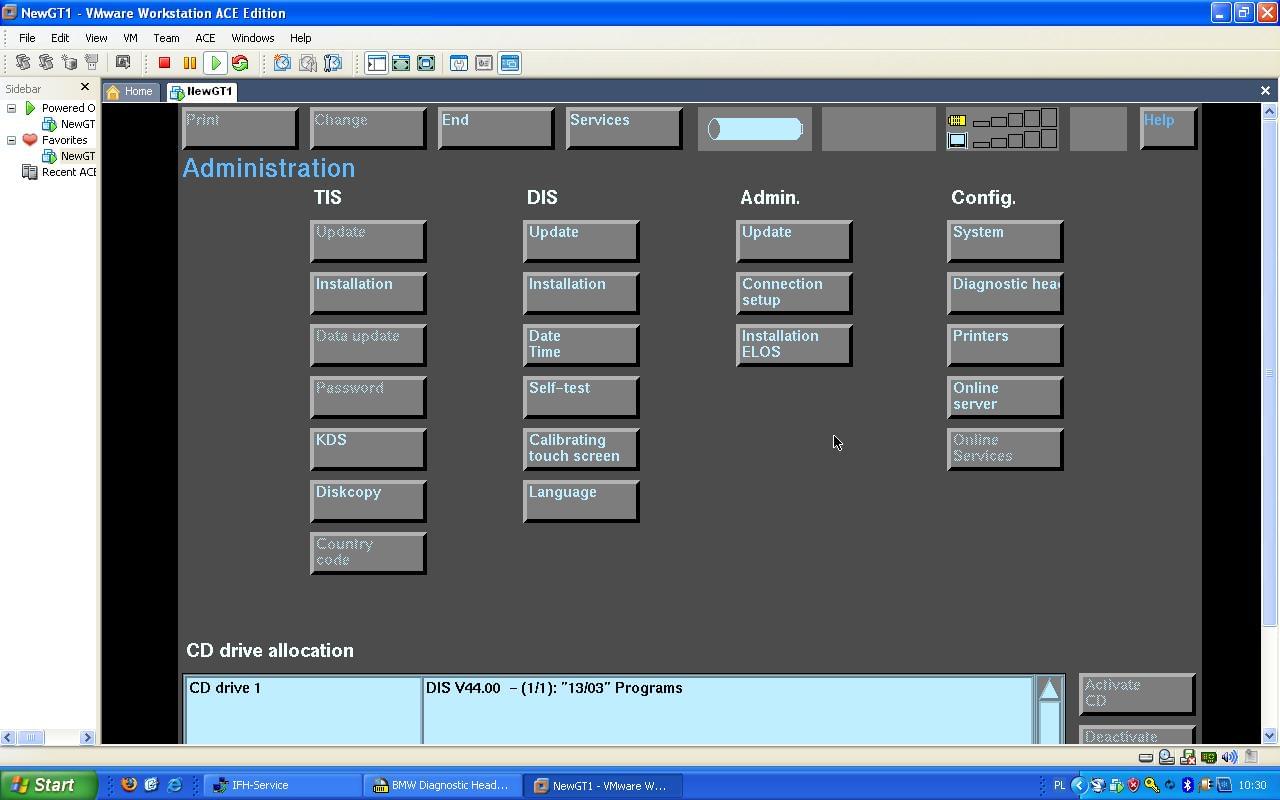Collapse the Powered On tree node
This screenshot has width=1280, height=800.
coord(12,108)
